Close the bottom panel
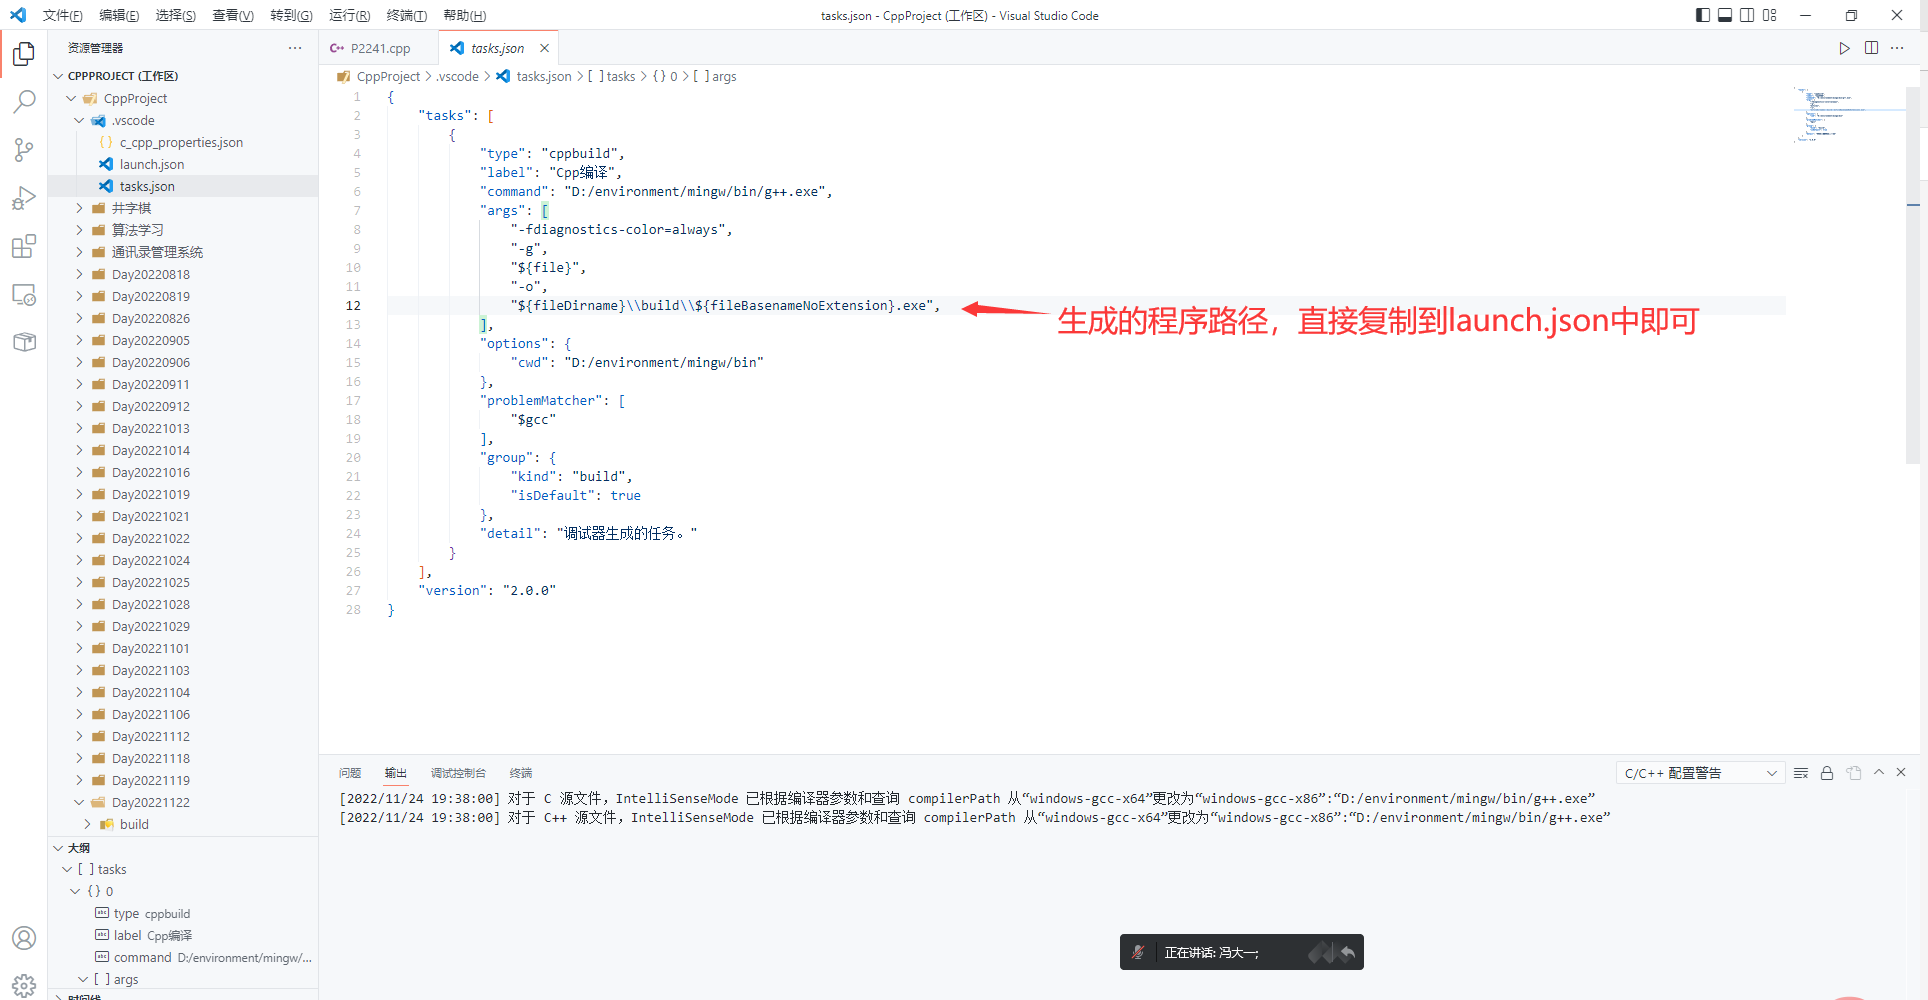Viewport: 1928px width, 1000px height. 1901,772
